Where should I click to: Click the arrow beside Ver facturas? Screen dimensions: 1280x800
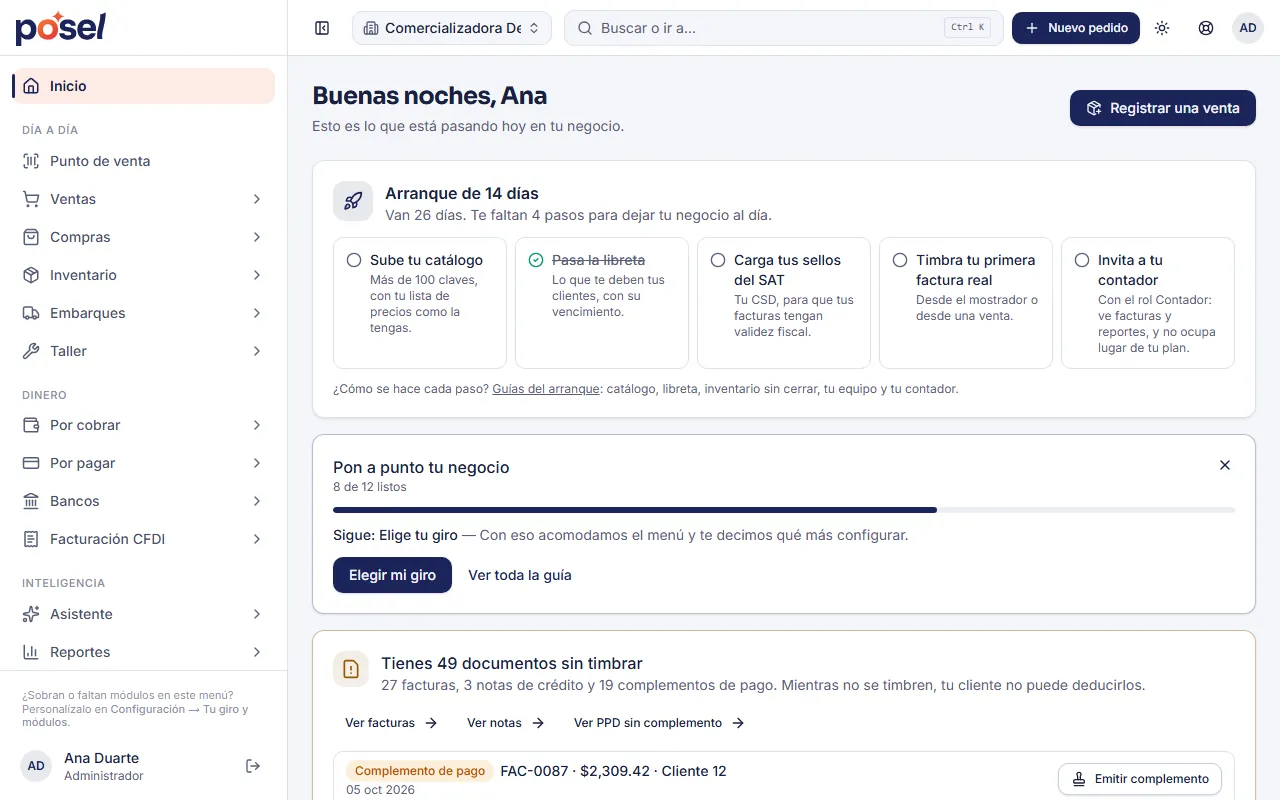coord(431,723)
